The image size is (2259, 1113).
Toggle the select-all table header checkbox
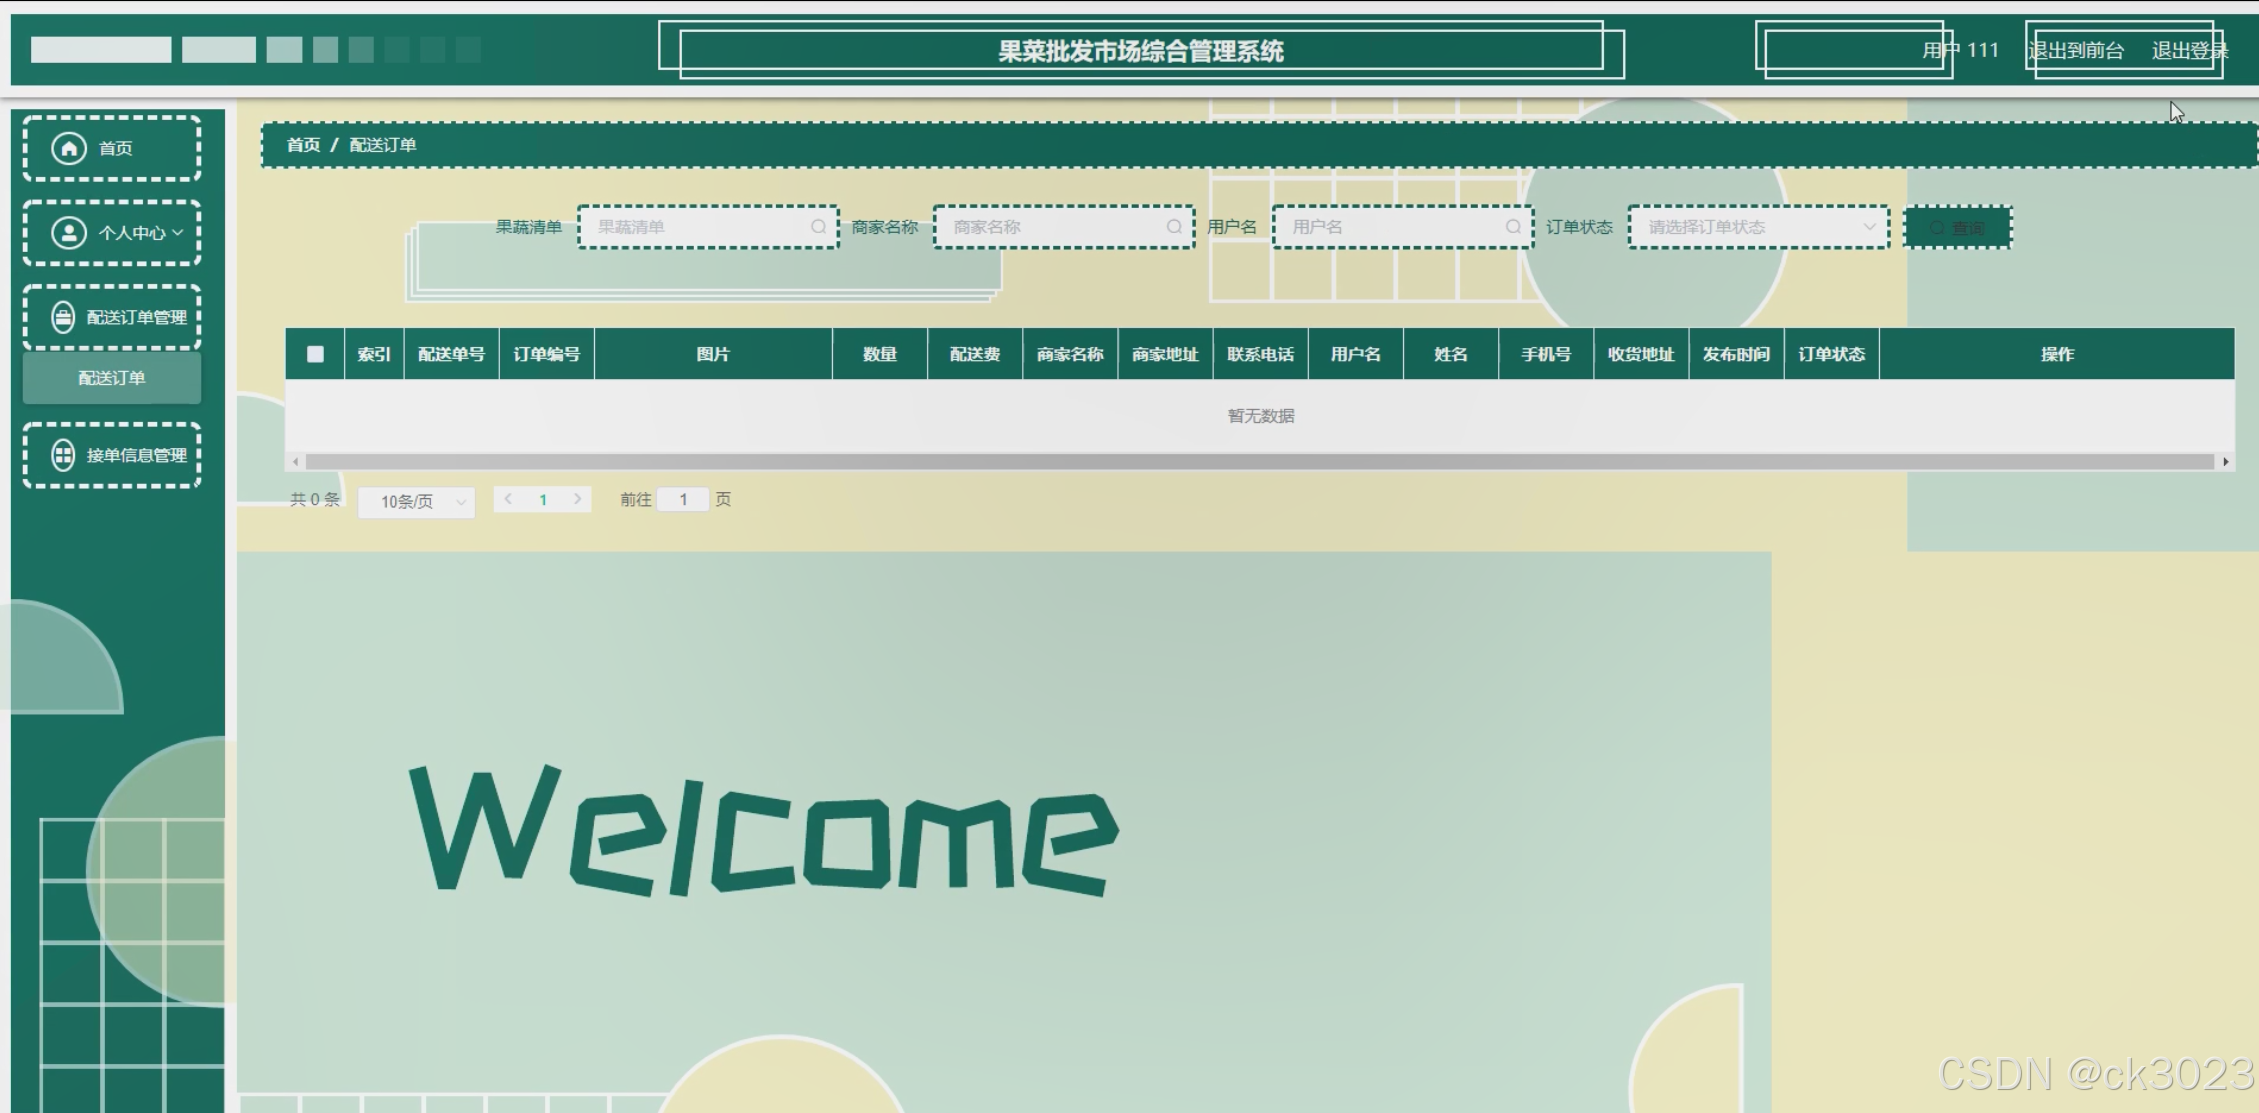pos(315,354)
